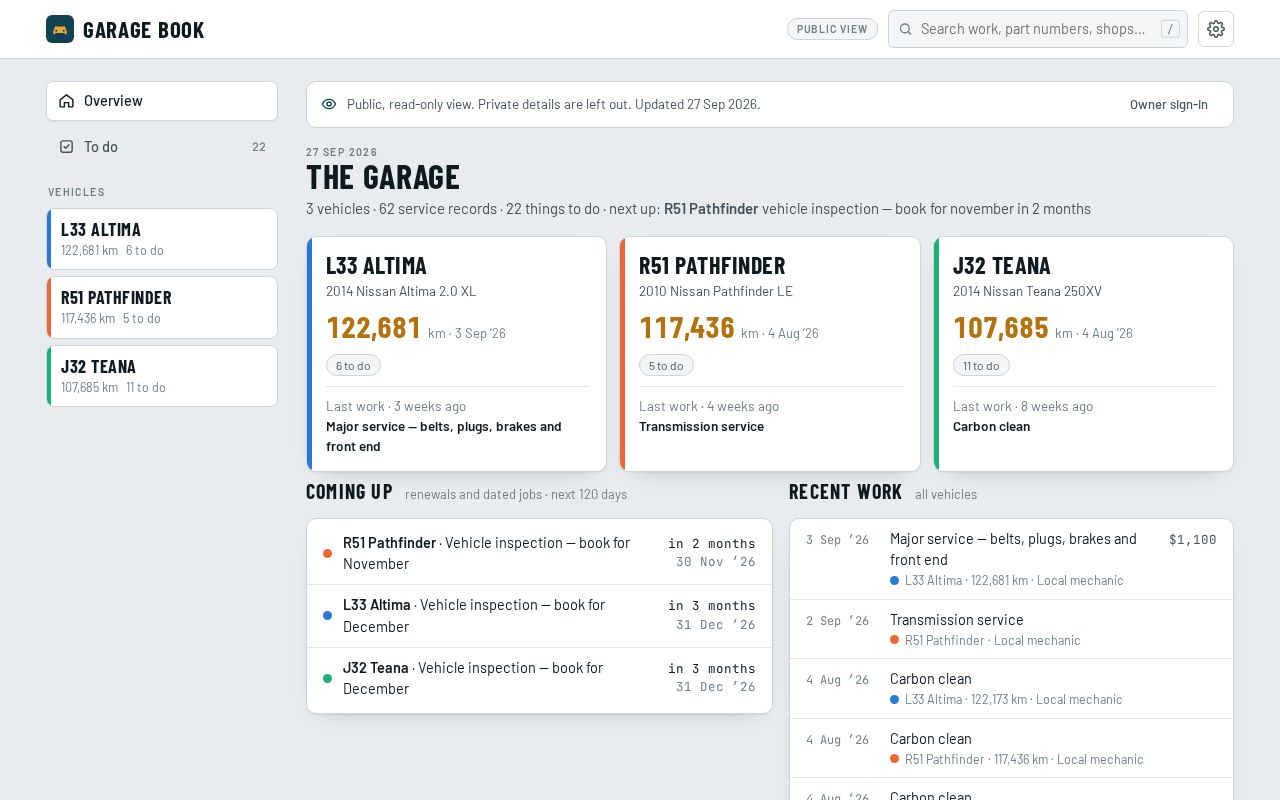This screenshot has height=800, width=1280.
Task: Focus the search work and parts field
Action: (x=1038, y=29)
